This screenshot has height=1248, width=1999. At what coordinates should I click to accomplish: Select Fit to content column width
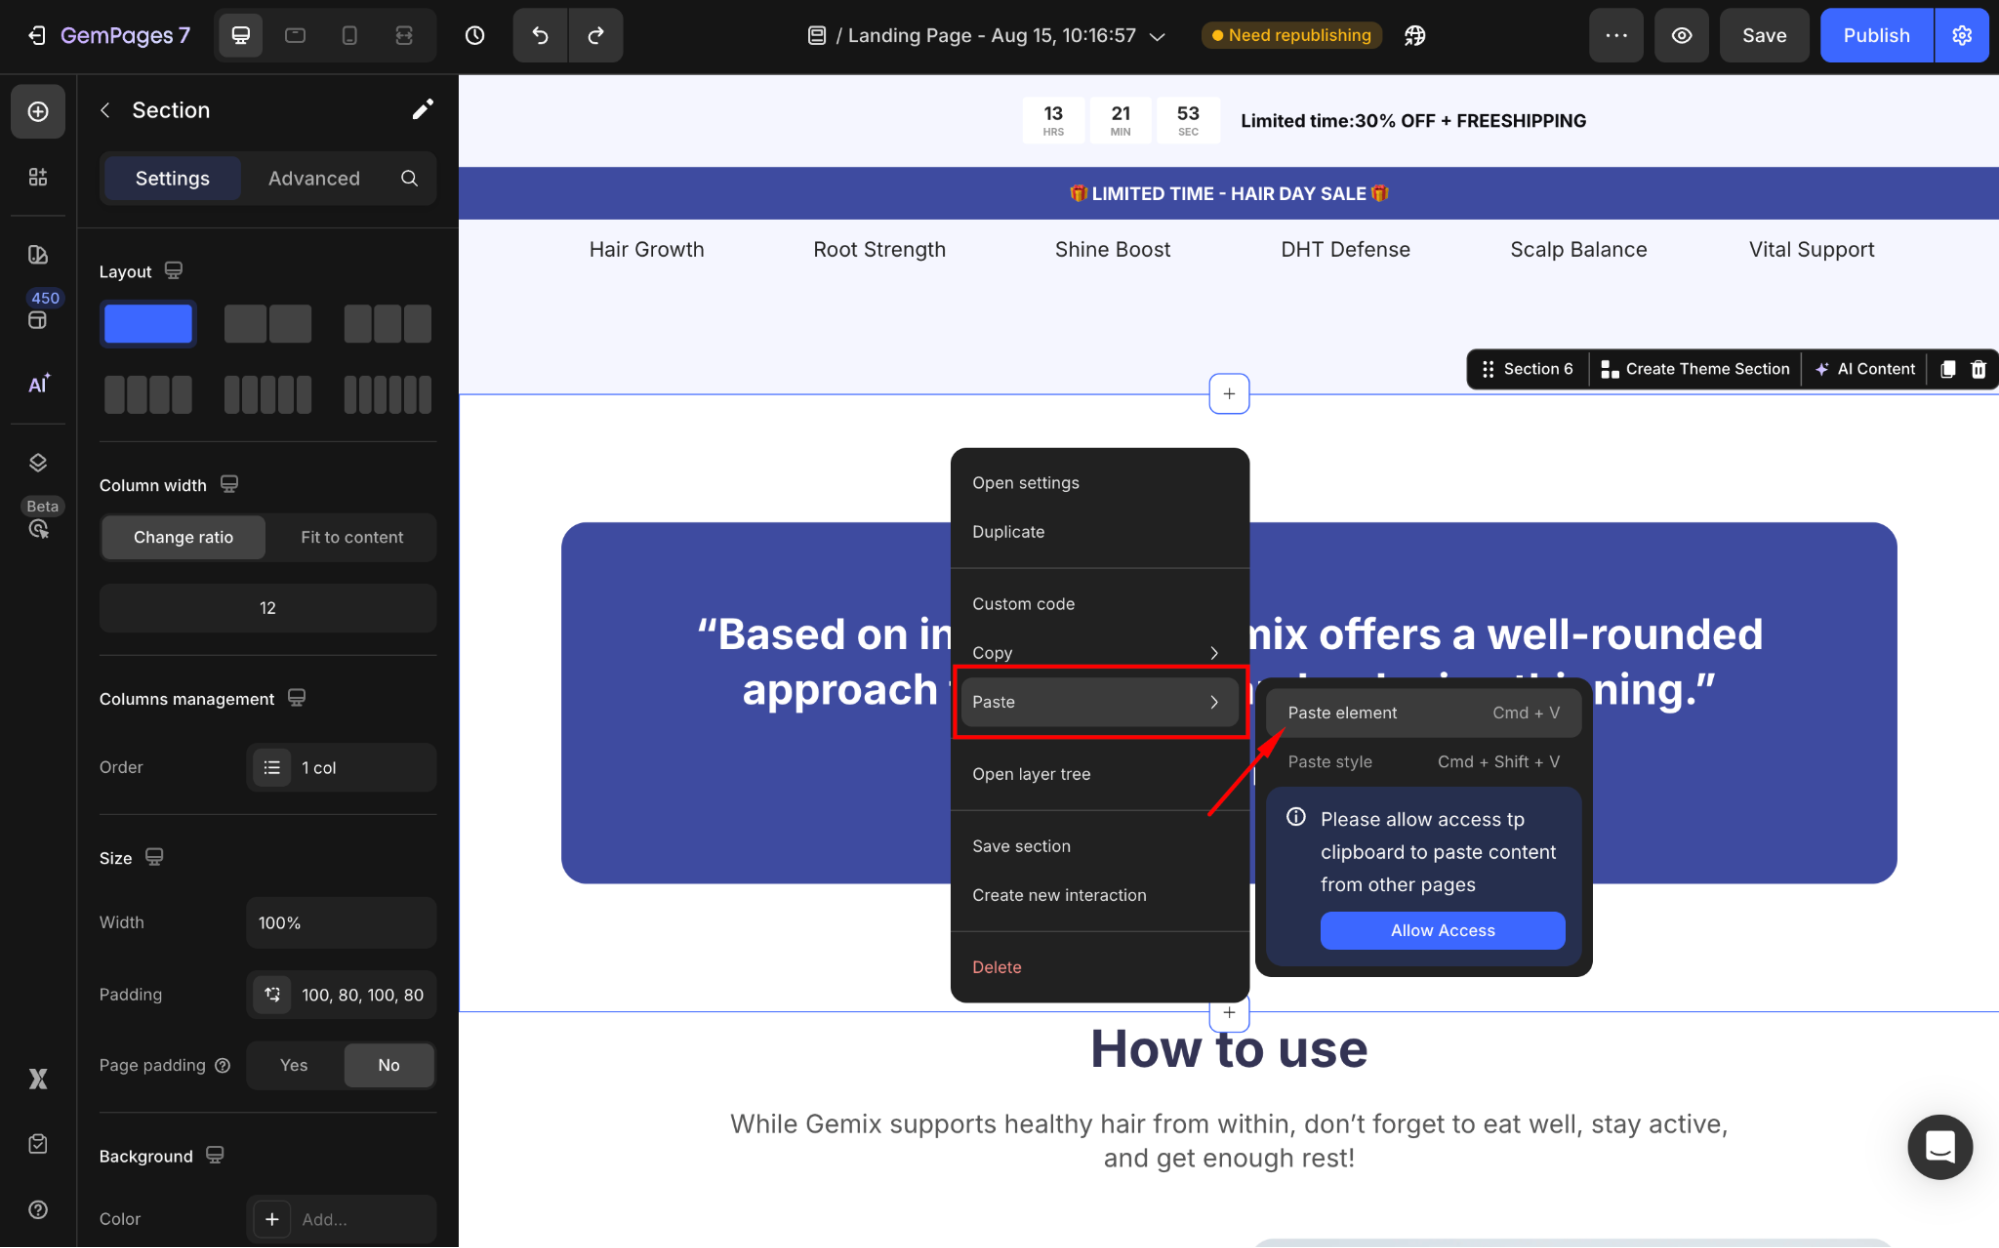351,537
